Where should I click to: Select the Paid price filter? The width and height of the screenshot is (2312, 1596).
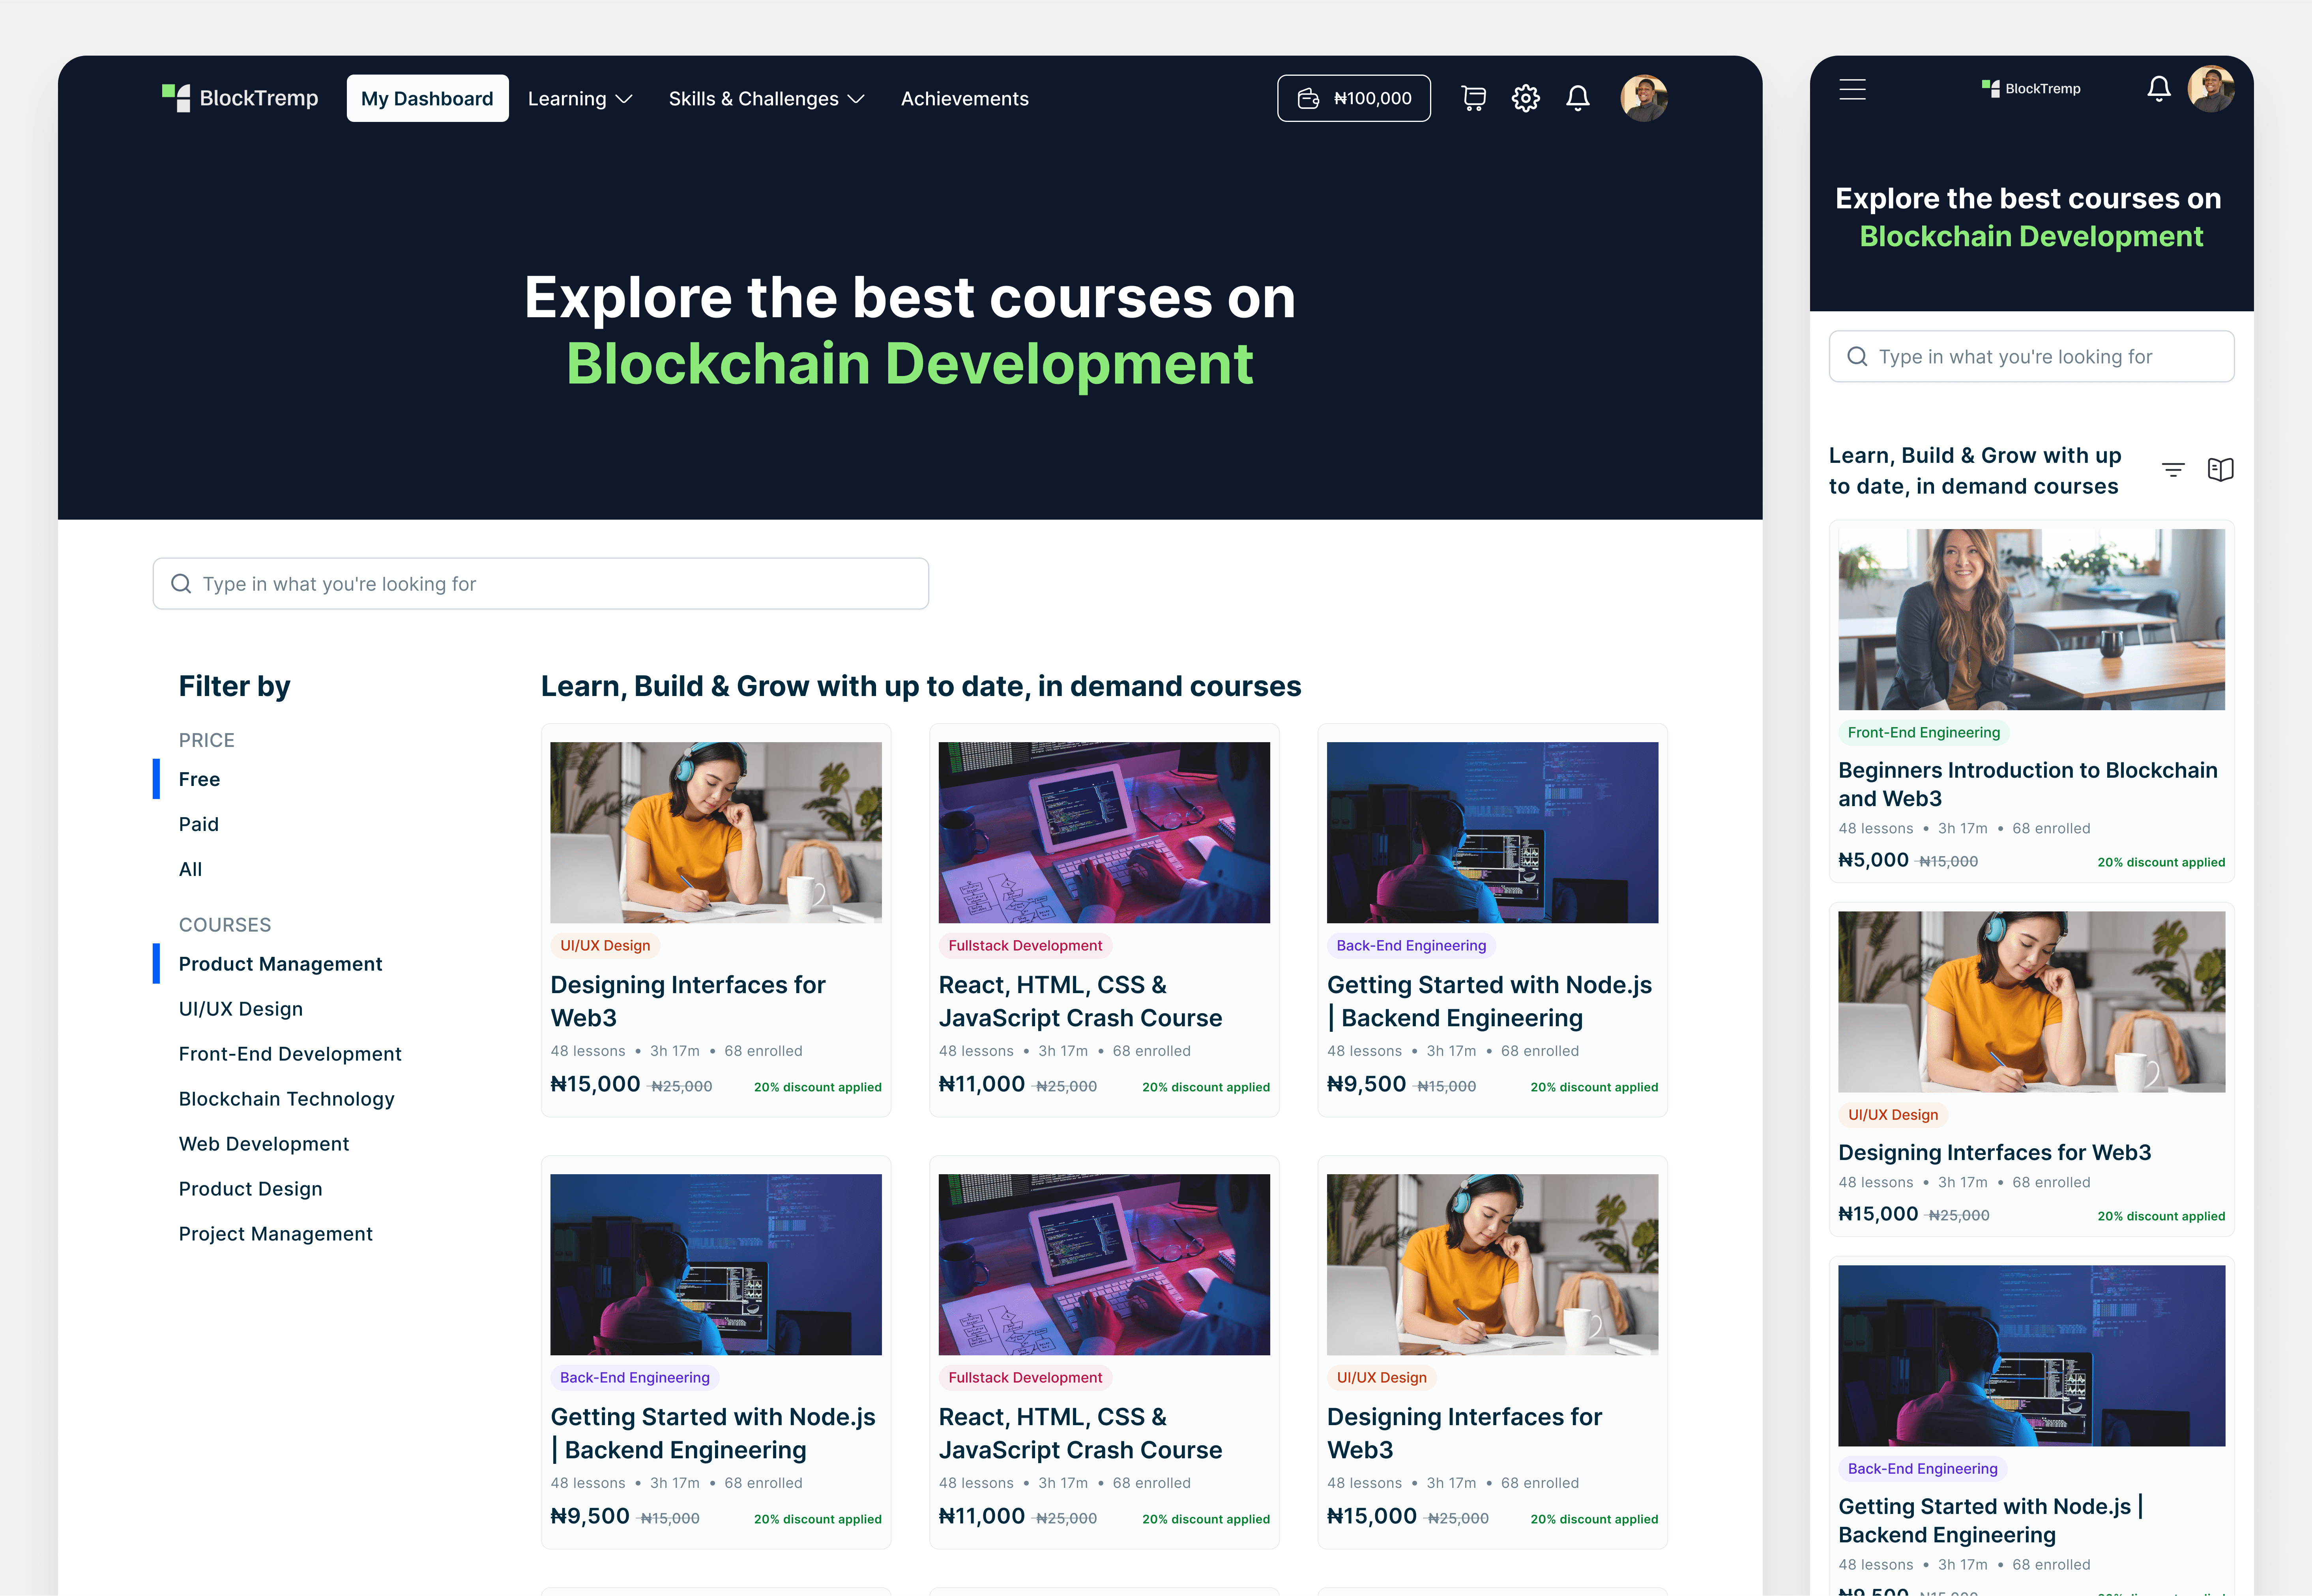[199, 823]
